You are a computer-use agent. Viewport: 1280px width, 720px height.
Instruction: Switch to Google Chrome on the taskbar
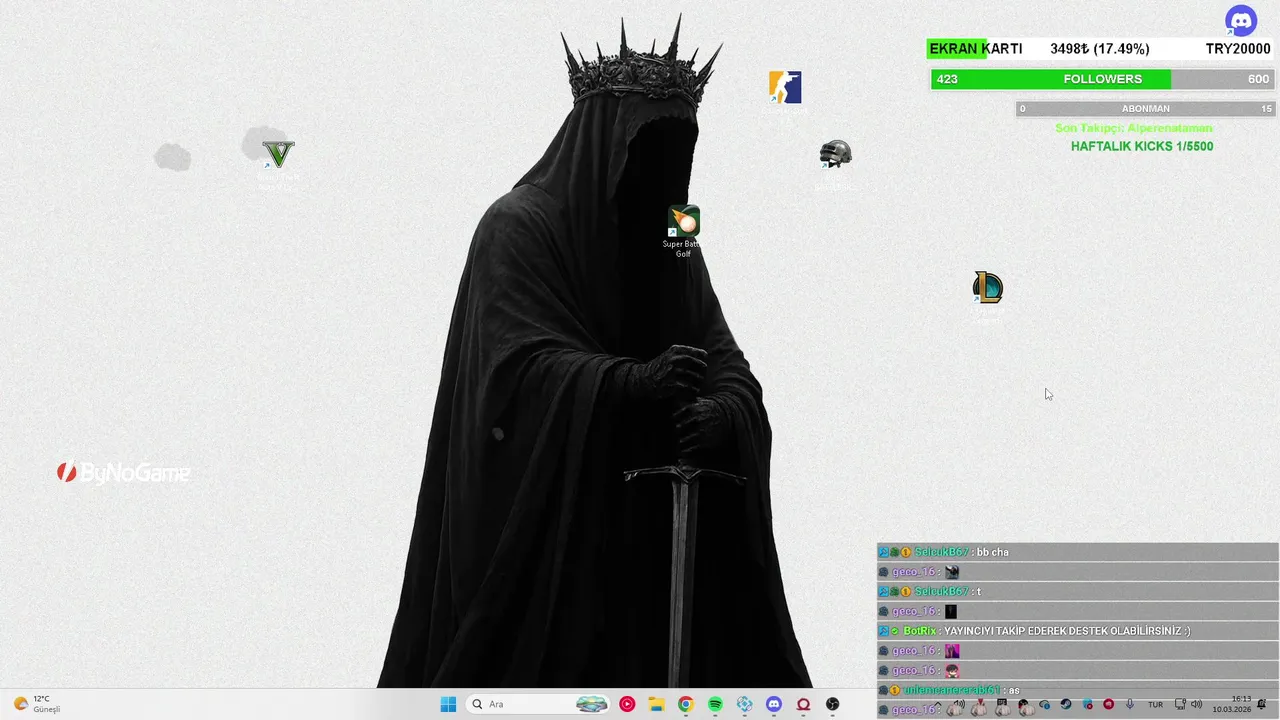[685, 704]
